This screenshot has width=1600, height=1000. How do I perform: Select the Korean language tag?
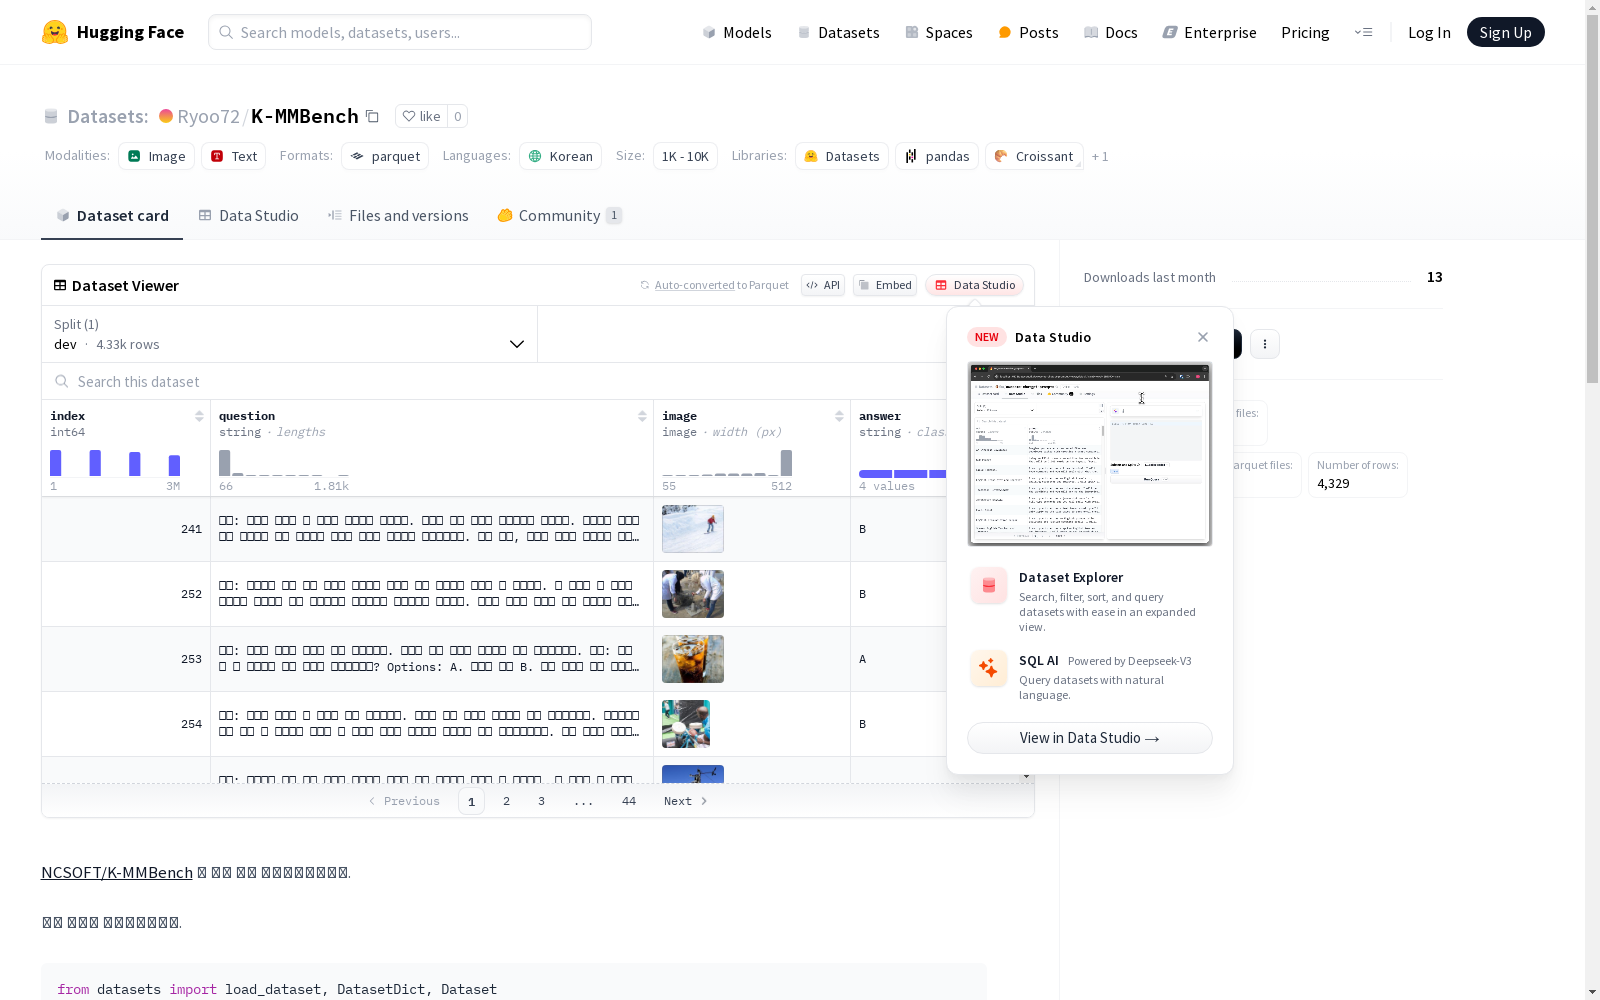(560, 156)
